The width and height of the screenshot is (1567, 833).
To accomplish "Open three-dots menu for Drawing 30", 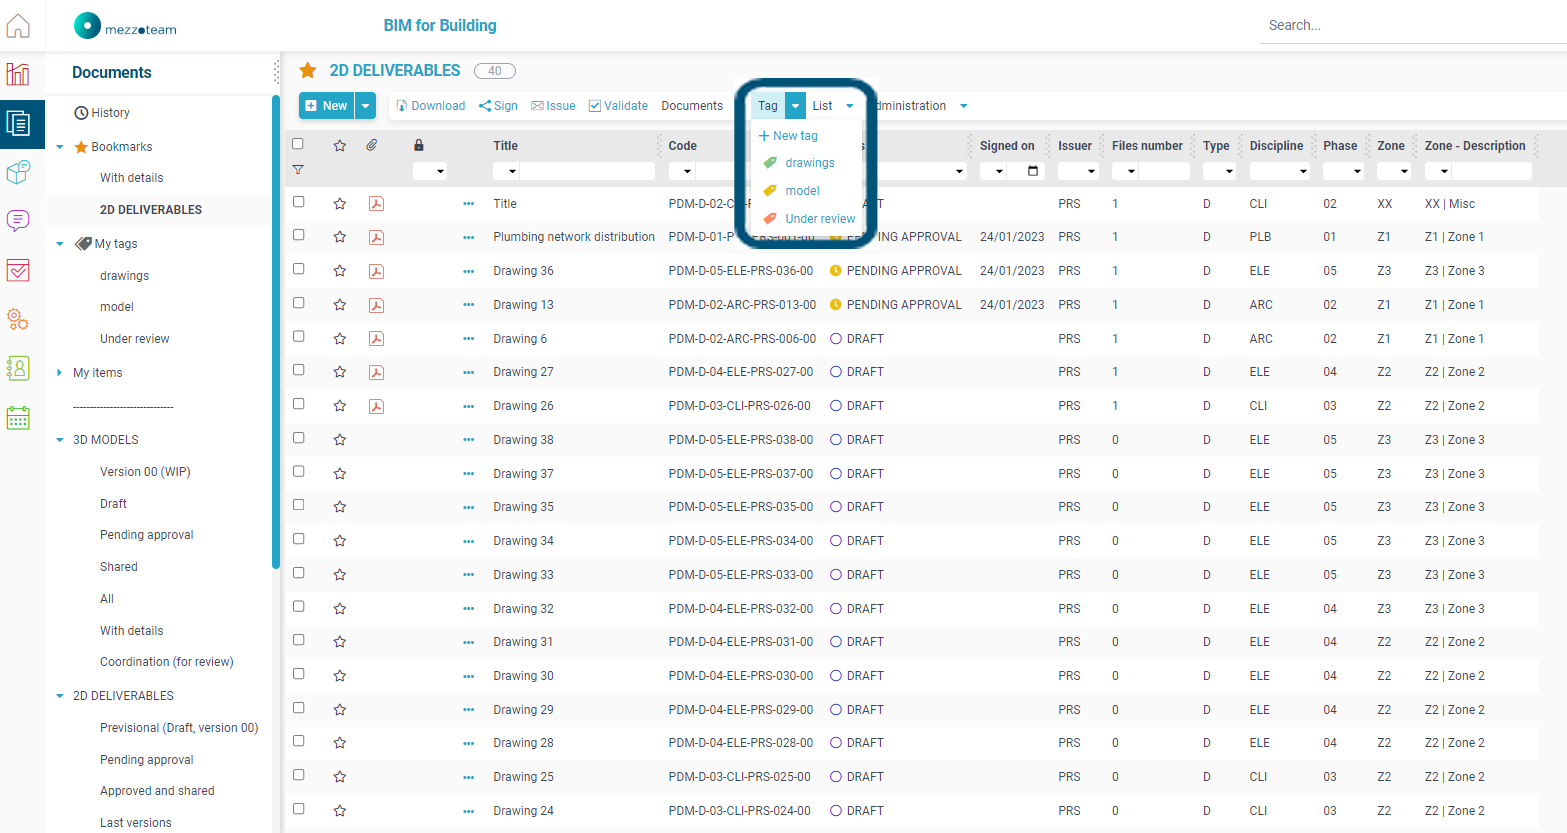I will 468,676.
